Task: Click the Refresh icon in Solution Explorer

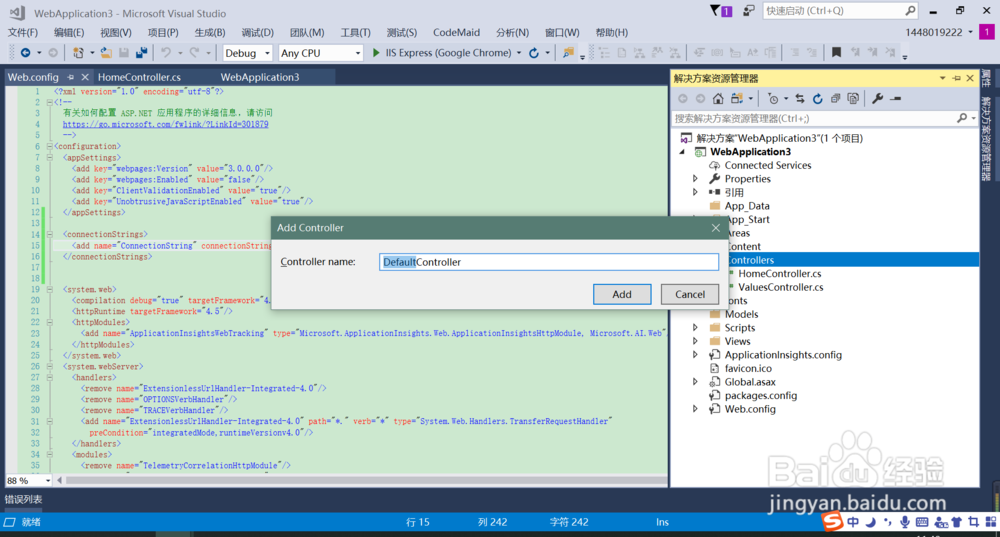Action: pyautogui.click(x=818, y=99)
